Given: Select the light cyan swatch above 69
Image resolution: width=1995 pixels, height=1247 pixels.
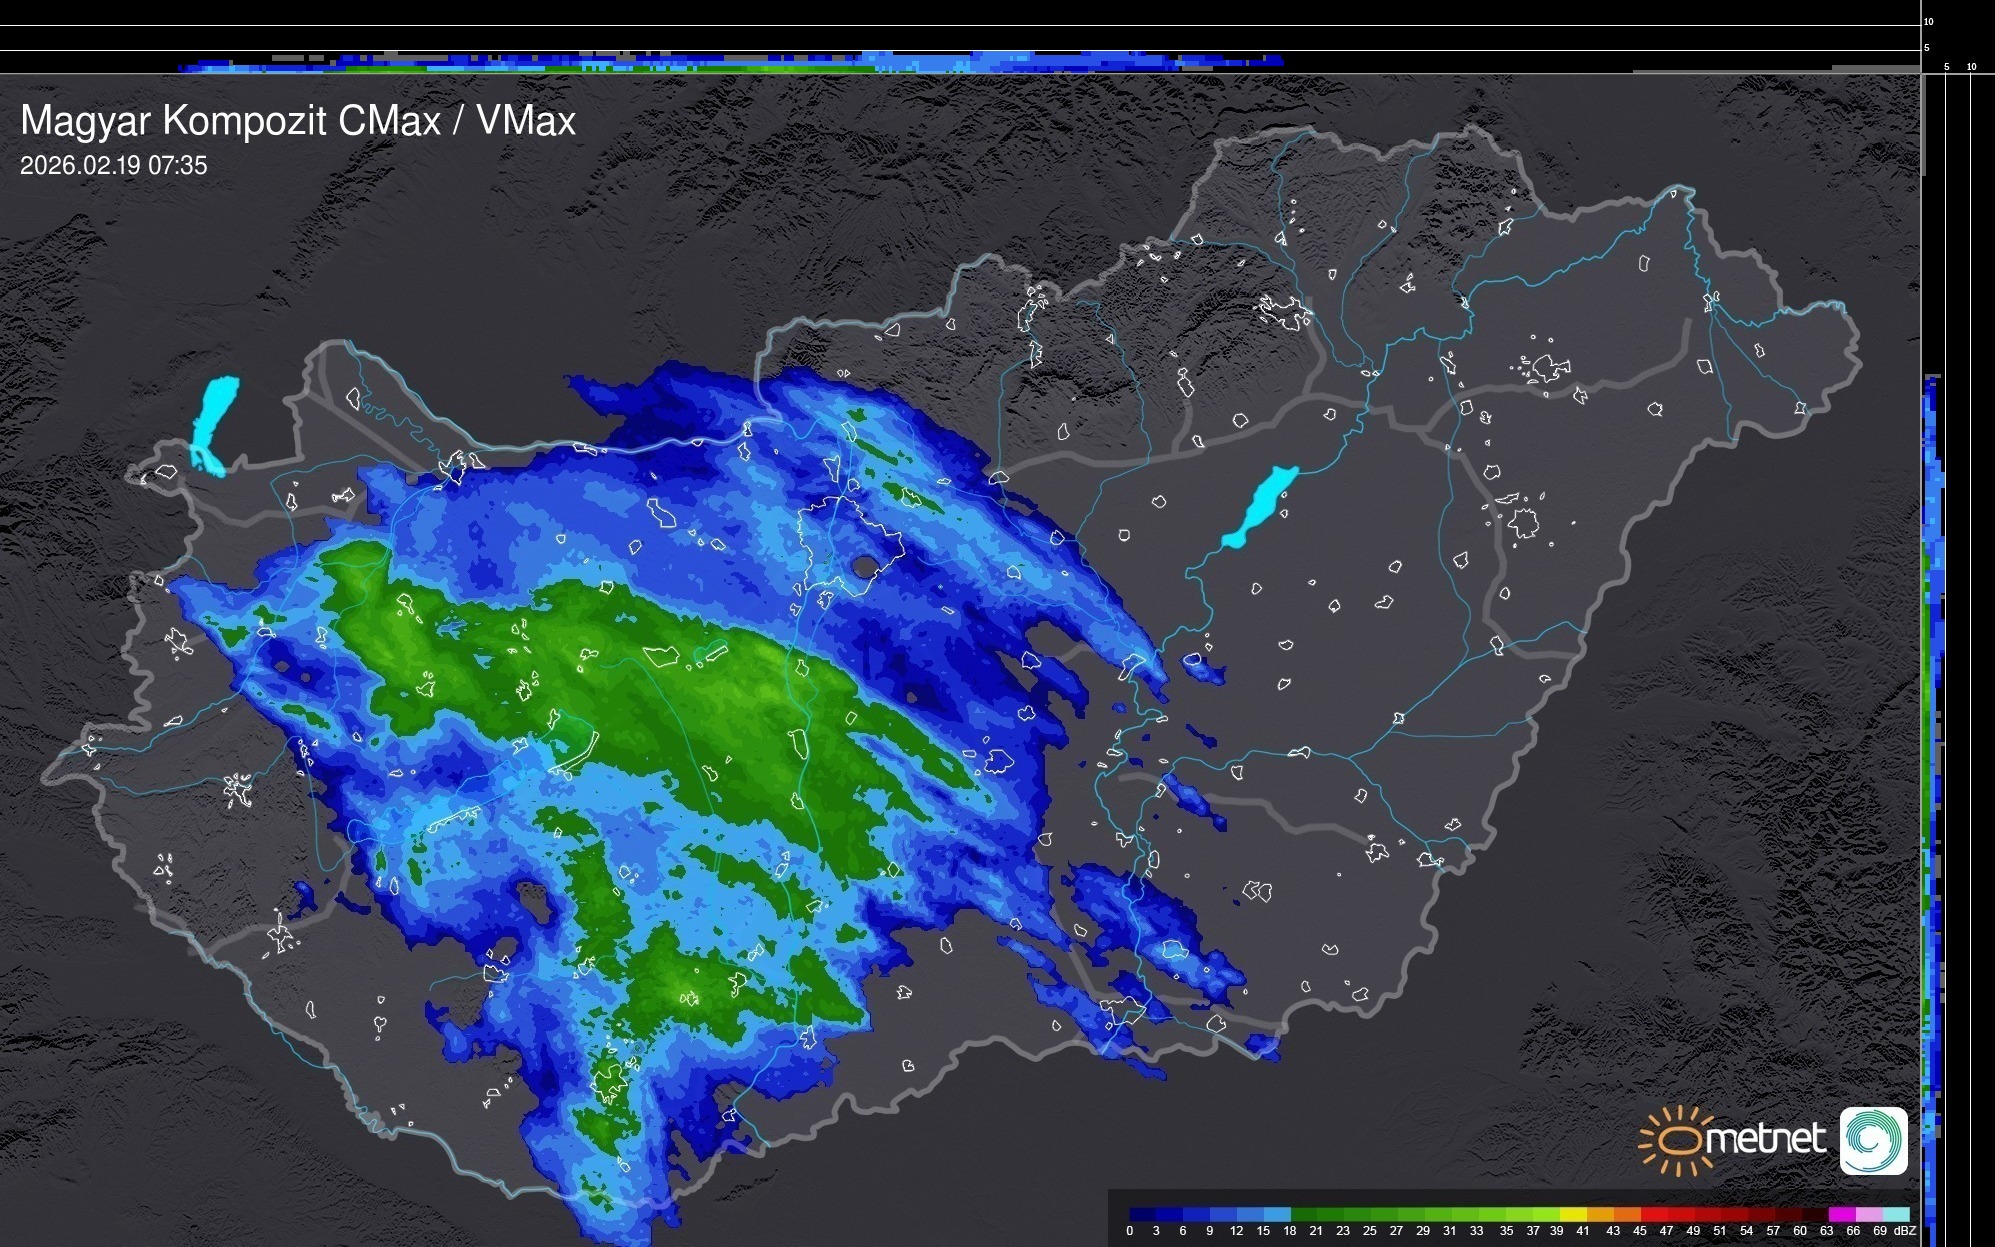Looking at the screenshot, I should [1895, 1214].
